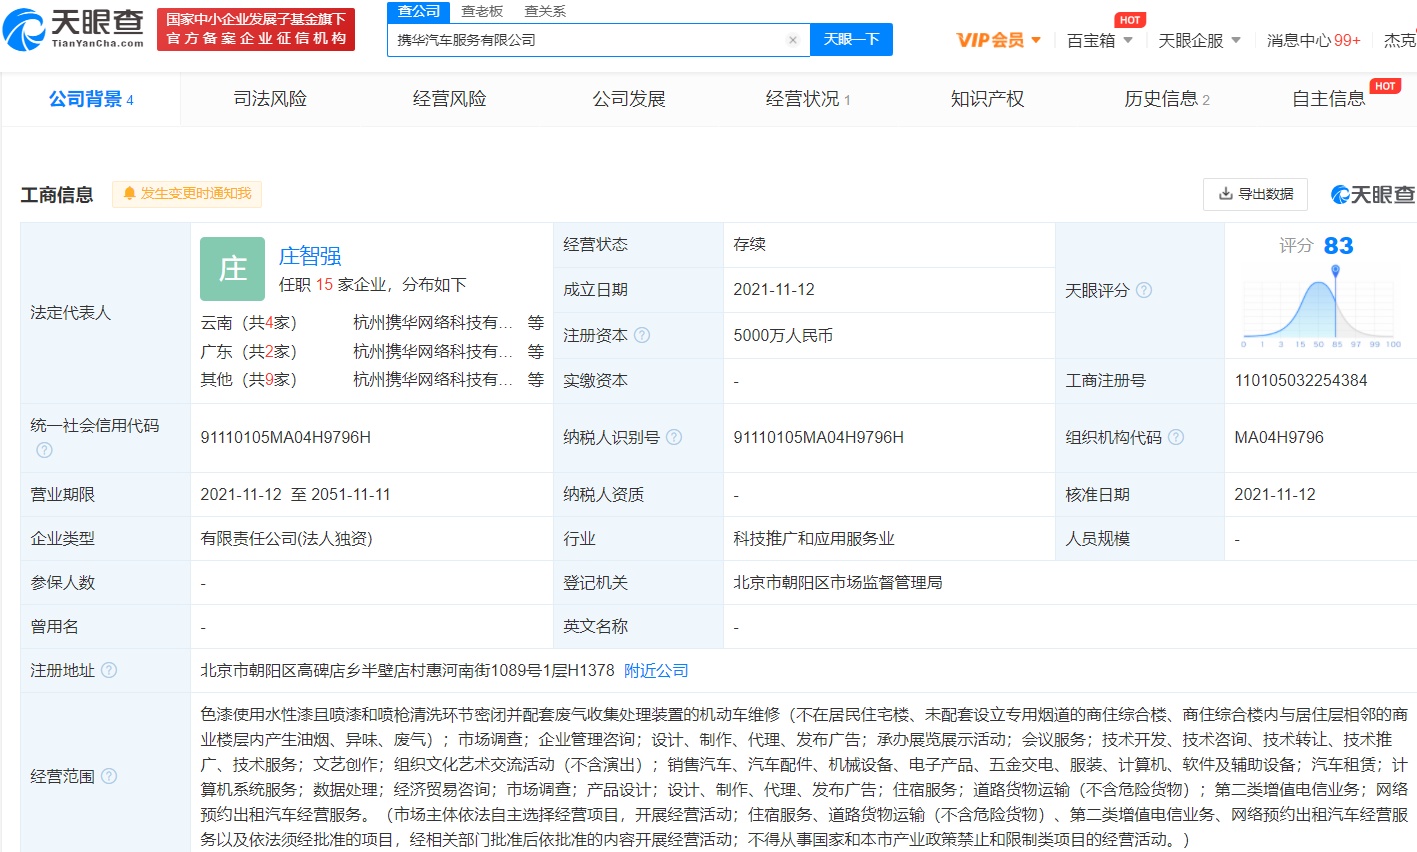Select 北京市朝阳区市场监督管理局 registration authority
The width and height of the screenshot is (1417, 852).
point(838,582)
